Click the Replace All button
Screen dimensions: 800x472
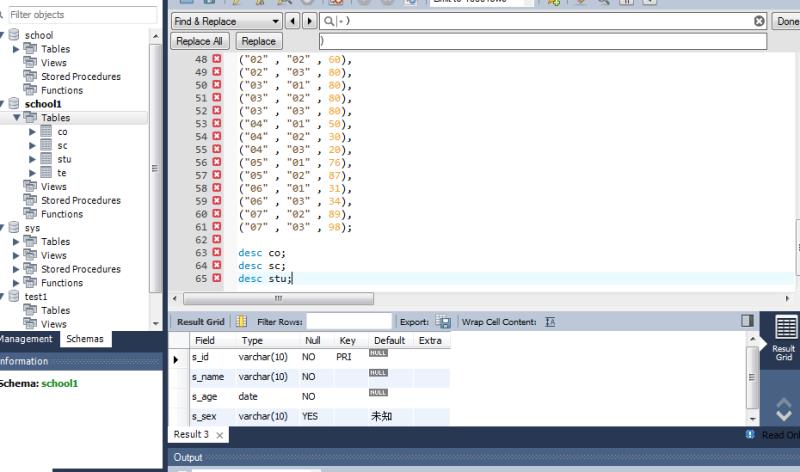coord(199,41)
